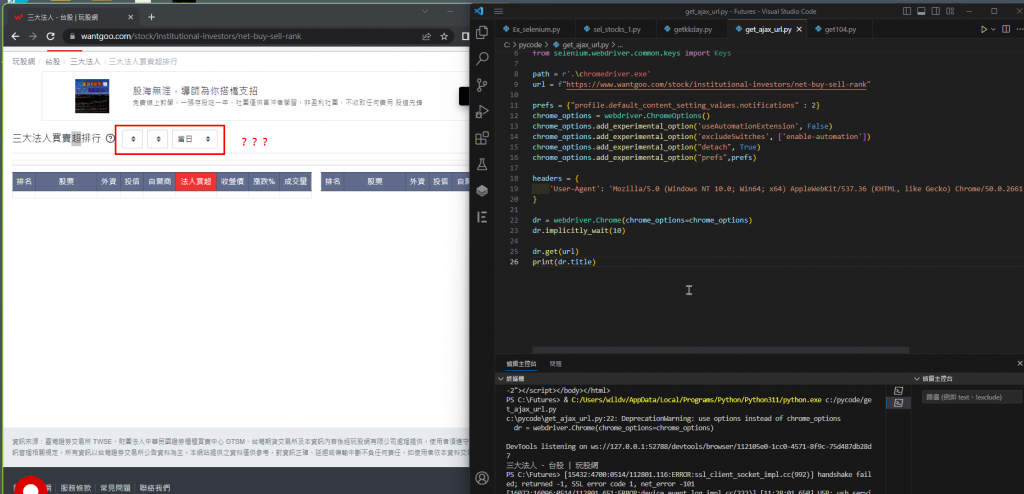Click 聯絡我們 footer link
The width and height of the screenshot is (1024, 494).
(x=155, y=487)
